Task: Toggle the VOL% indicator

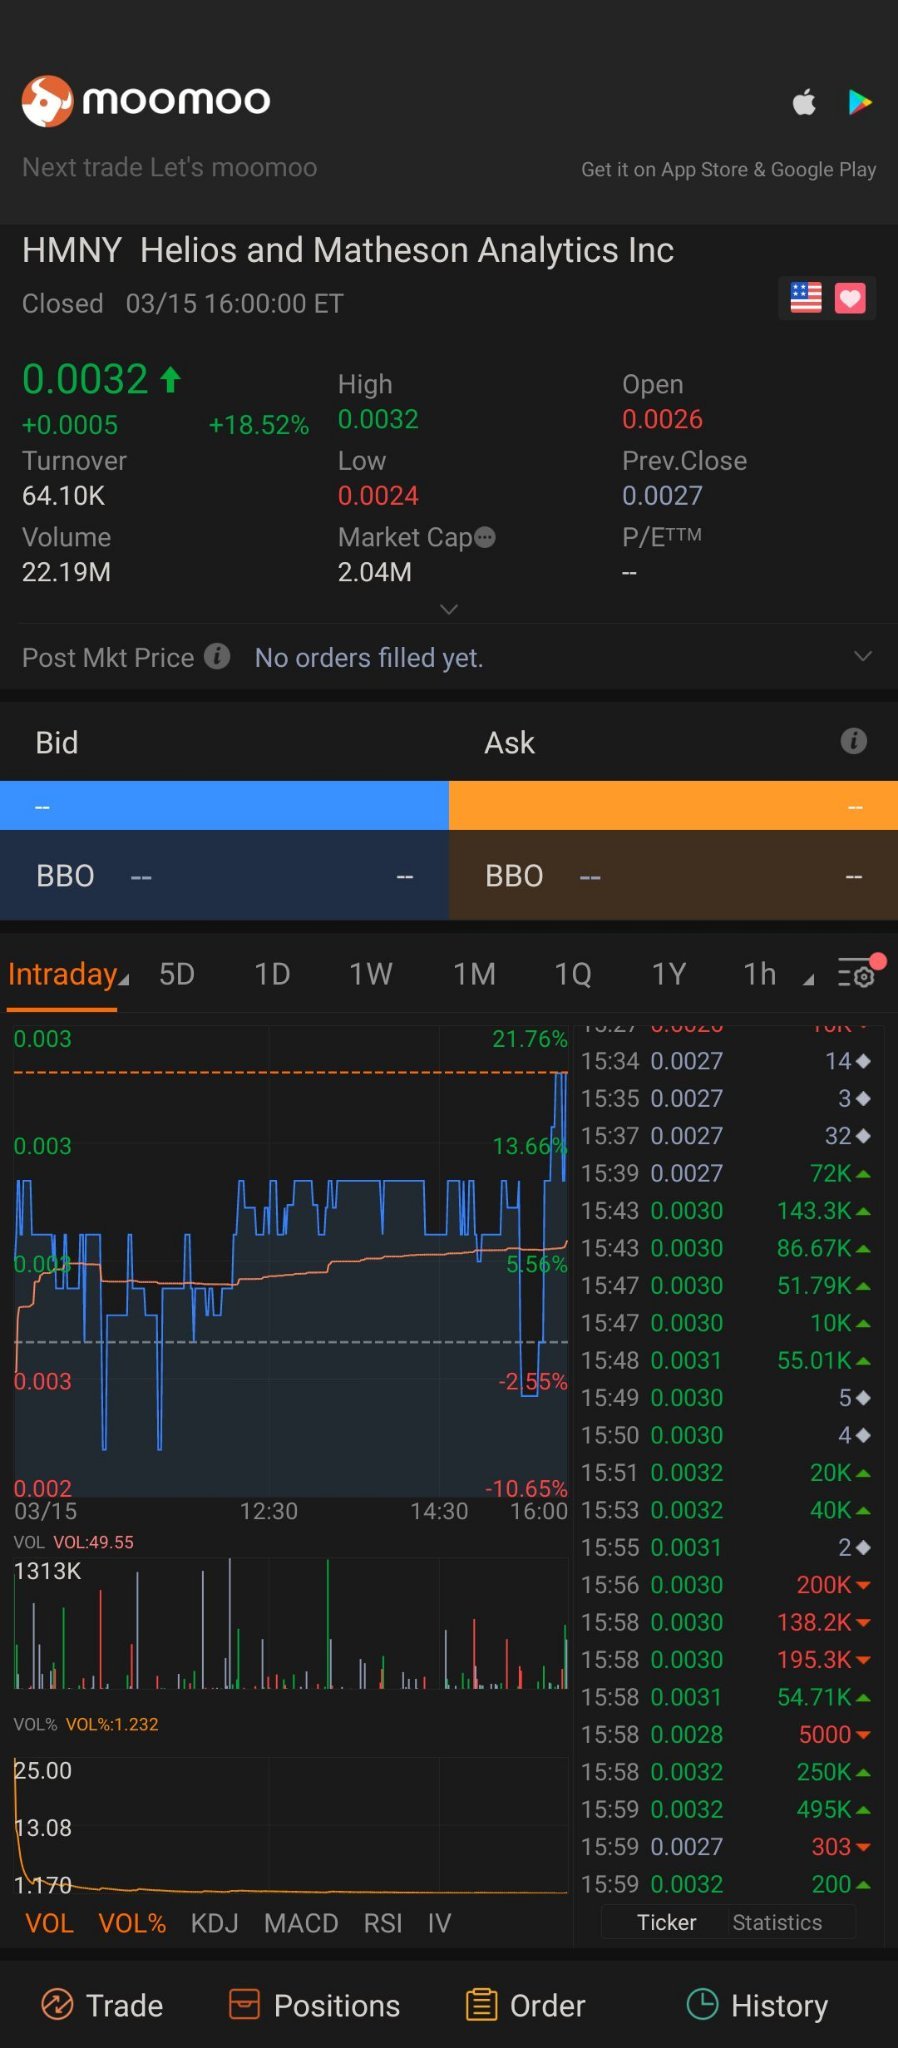Action: pyautogui.click(x=132, y=1923)
